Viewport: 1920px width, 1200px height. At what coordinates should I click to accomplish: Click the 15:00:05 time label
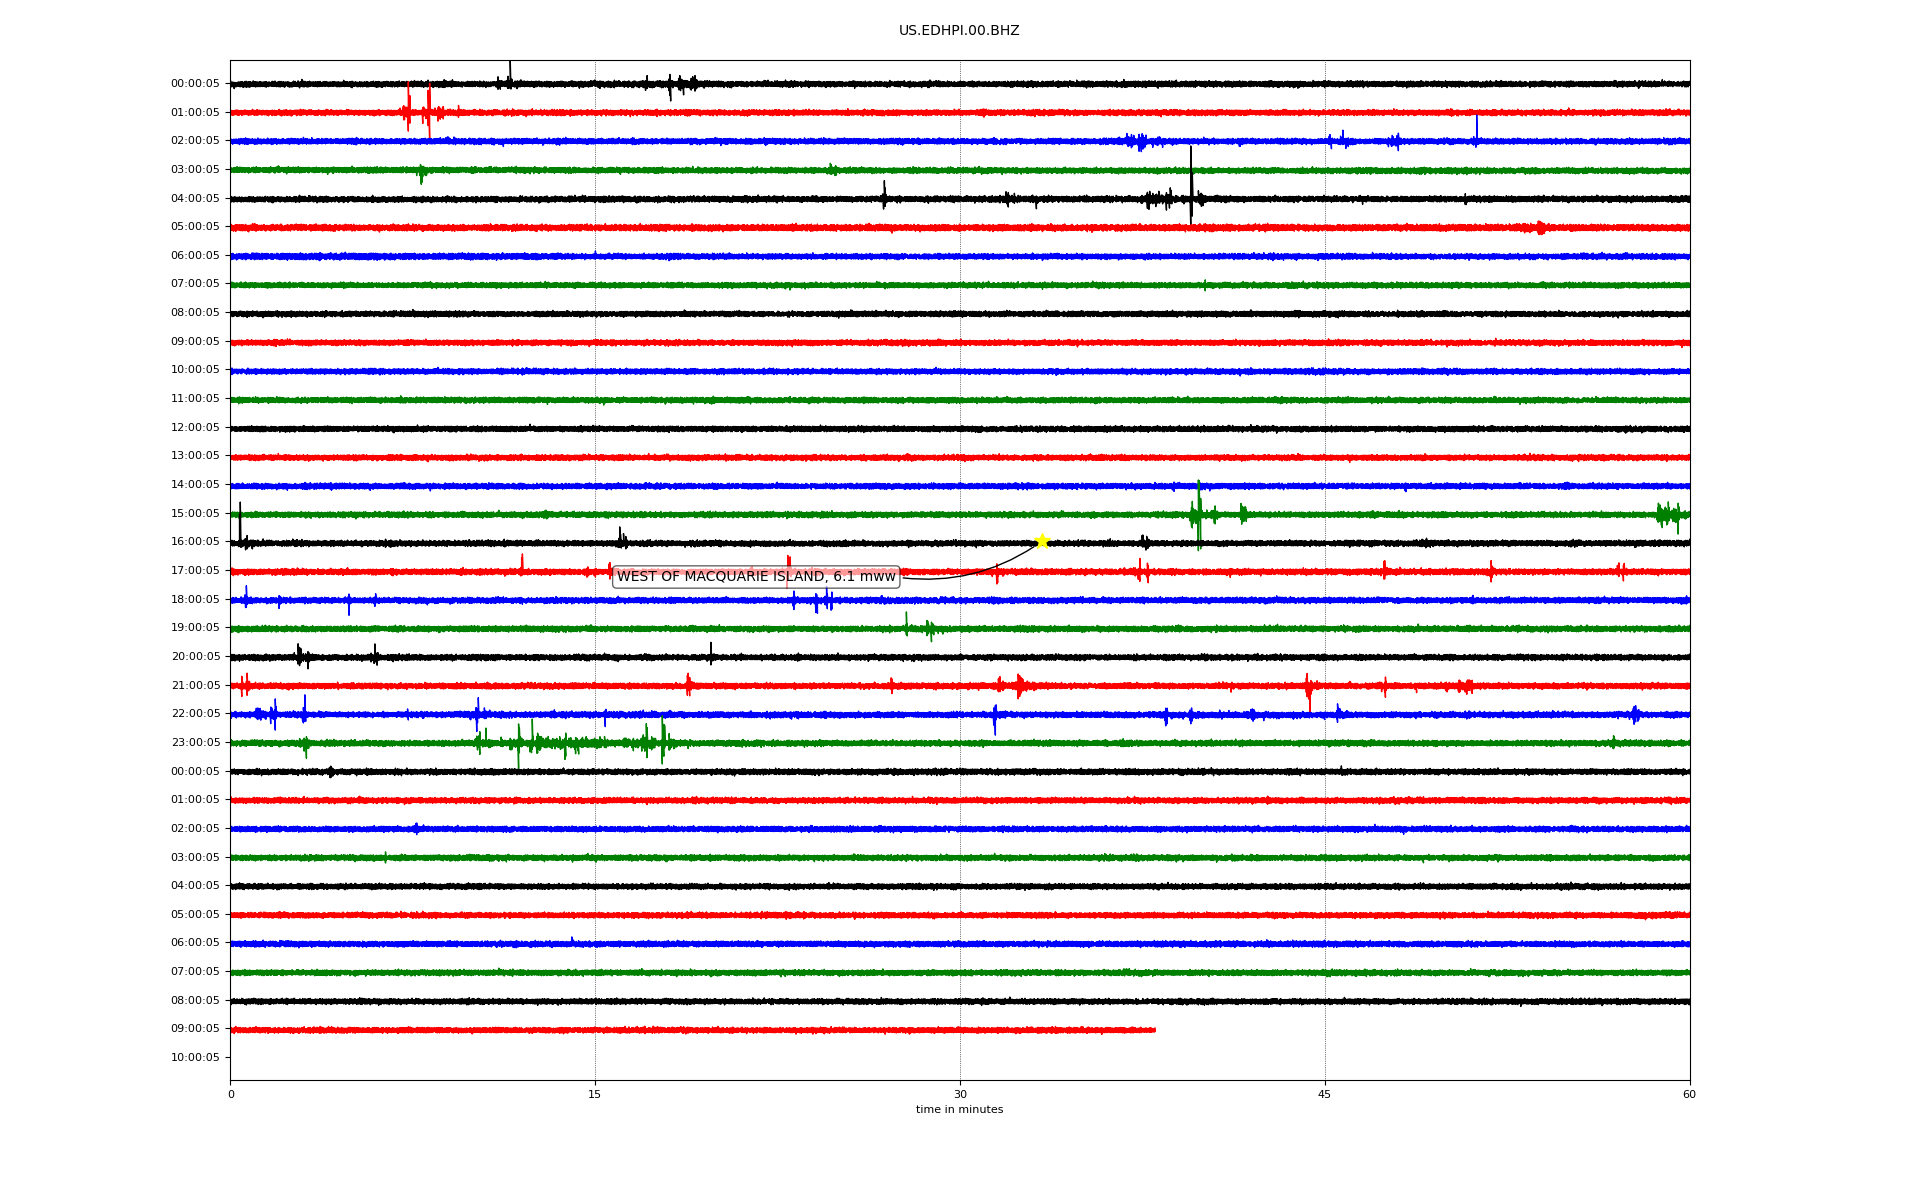(195, 514)
